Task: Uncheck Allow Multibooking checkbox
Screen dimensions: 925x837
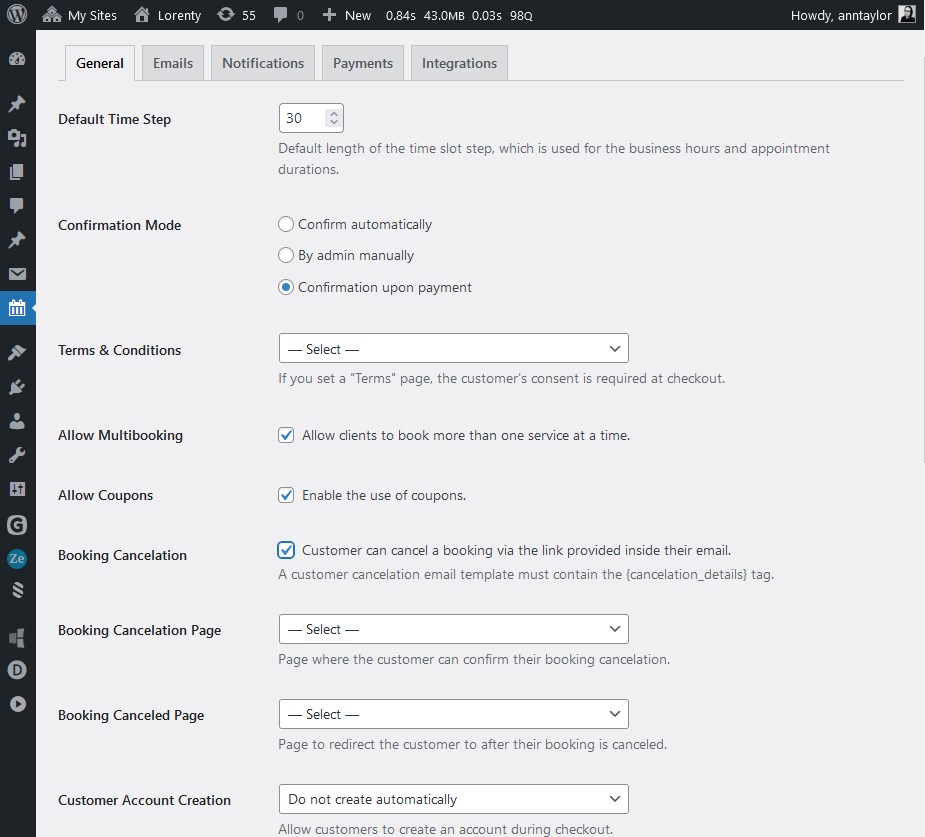Action: (286, 435)
